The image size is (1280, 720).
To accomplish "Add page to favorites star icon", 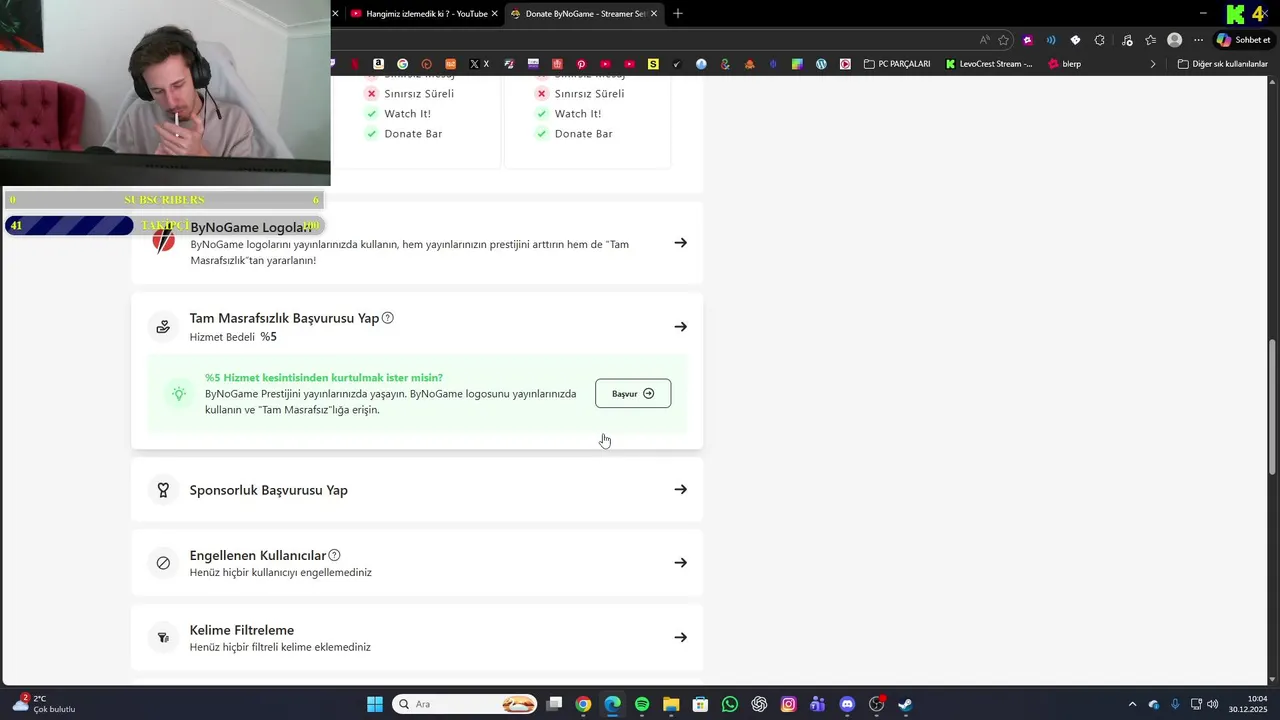I will coord(1003,40).
